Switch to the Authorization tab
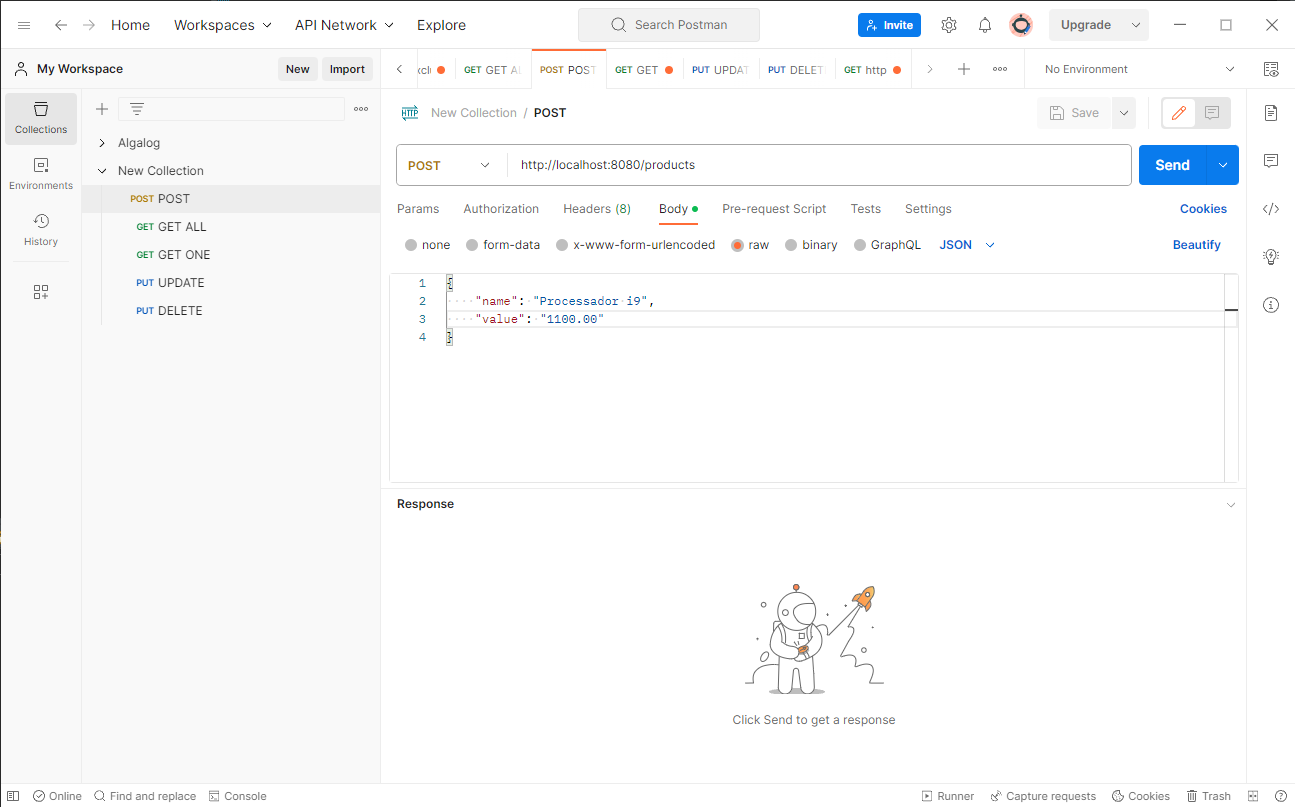The image size is (1295, 807). (x=501, y=209)
